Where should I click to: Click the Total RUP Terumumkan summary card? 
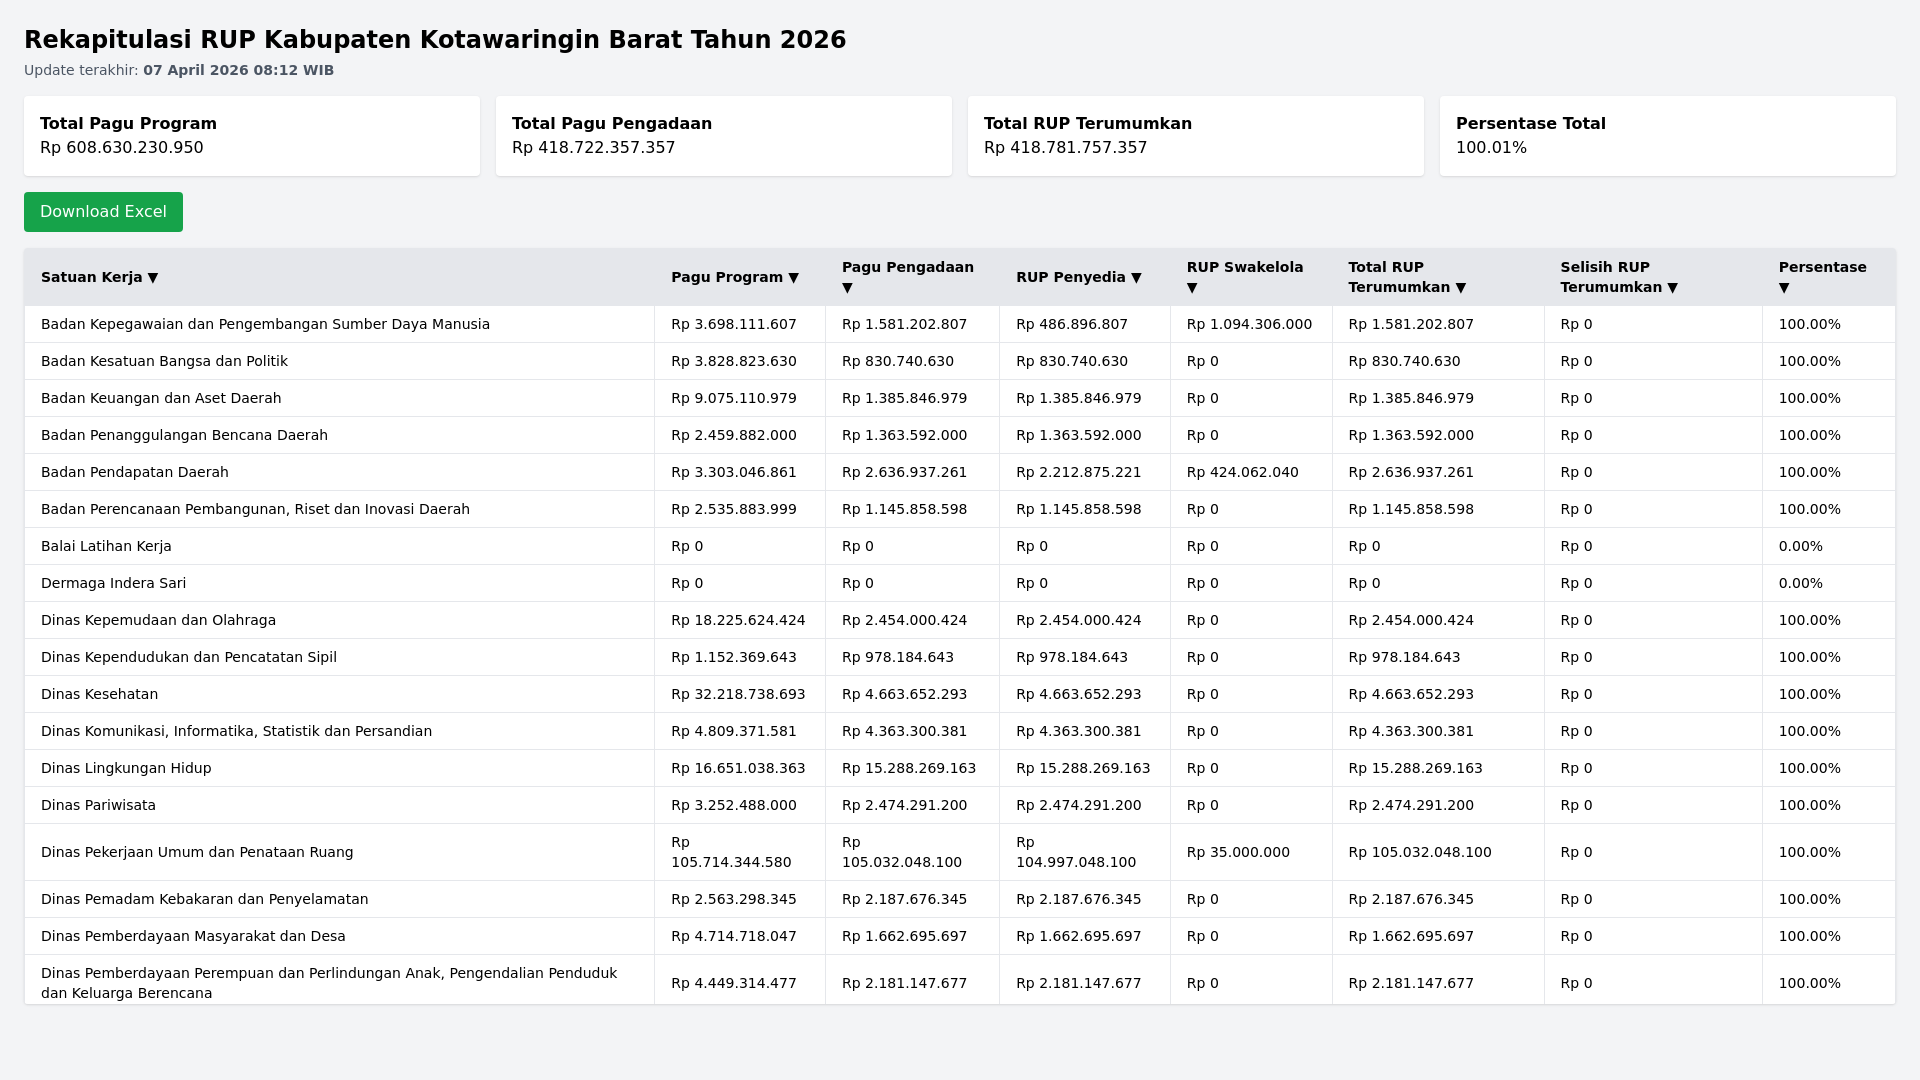click(x=1196, y=136)
